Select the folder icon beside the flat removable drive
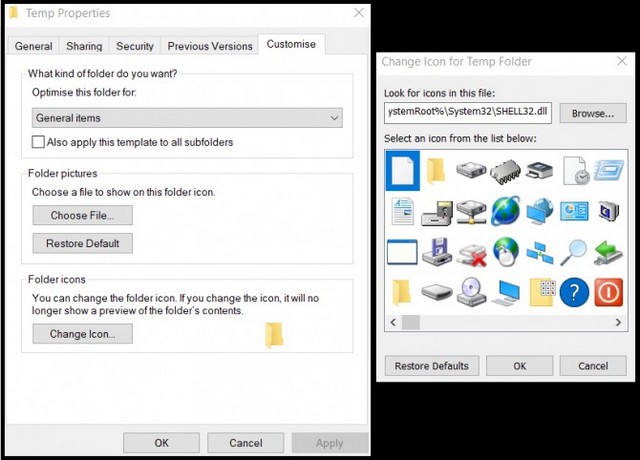640x460 pixels. pos(402,292)
